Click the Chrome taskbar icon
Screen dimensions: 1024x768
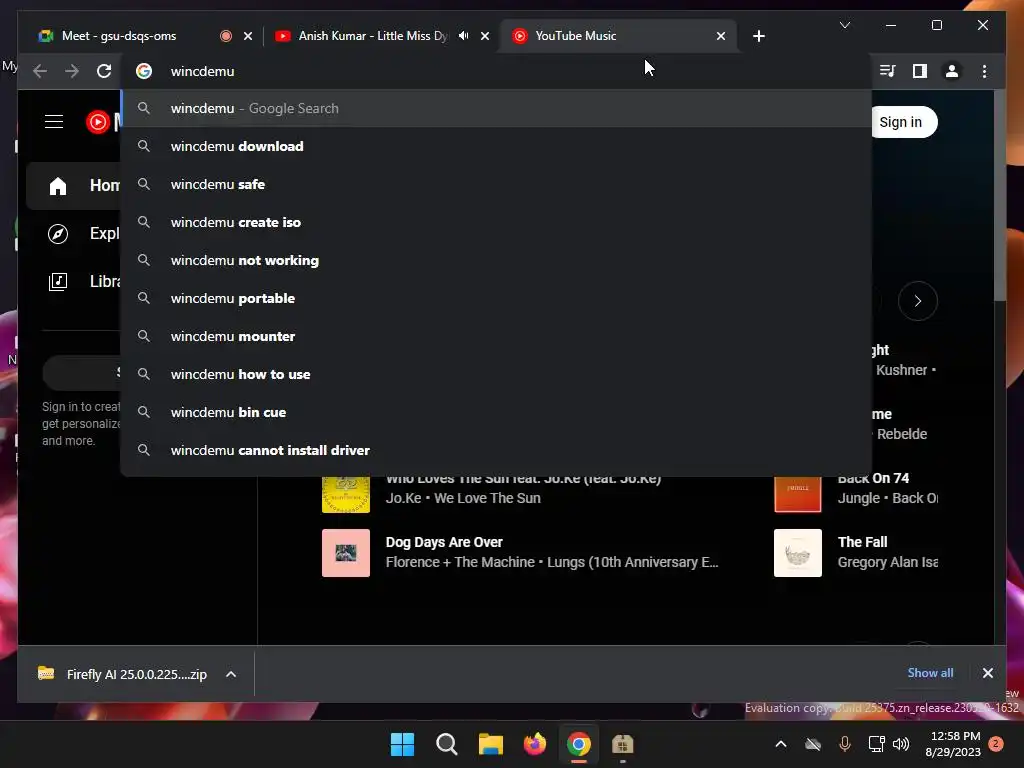579,744
